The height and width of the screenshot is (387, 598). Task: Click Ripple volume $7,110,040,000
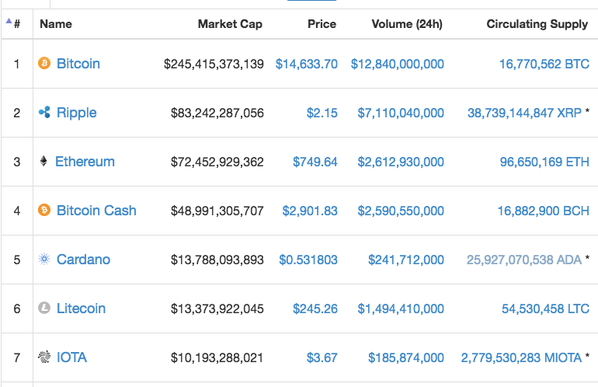(400, 113)
